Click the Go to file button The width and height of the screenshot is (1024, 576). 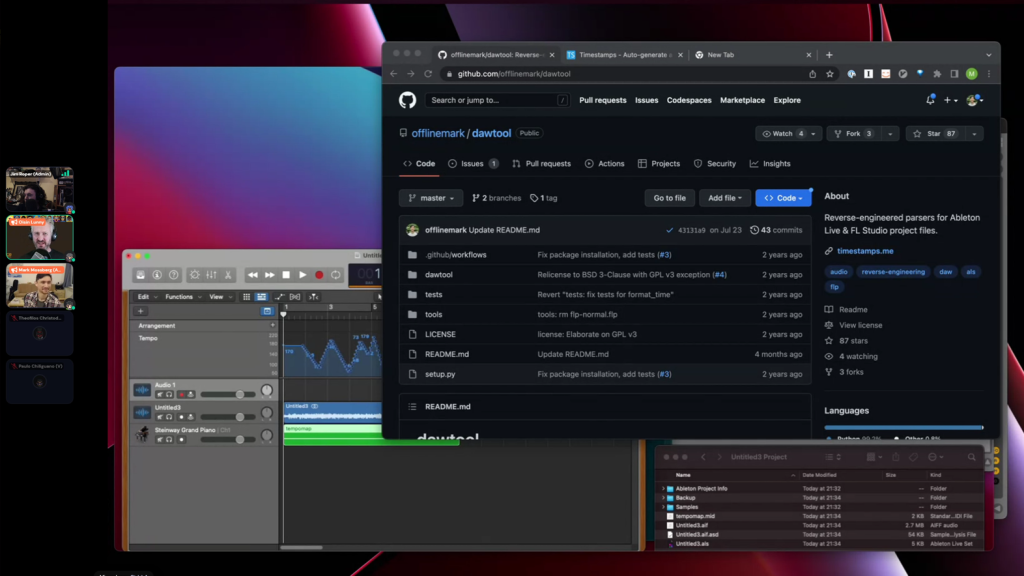pyautogui.click(x=669, y=198)
